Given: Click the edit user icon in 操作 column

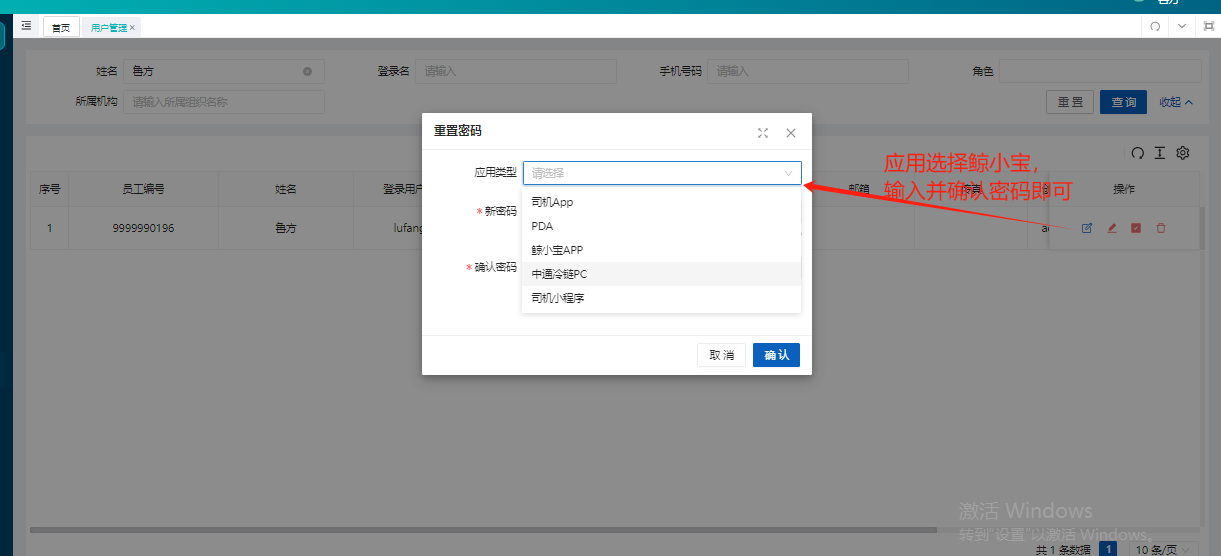Looking at the screenshot, I should [1086, 228].
